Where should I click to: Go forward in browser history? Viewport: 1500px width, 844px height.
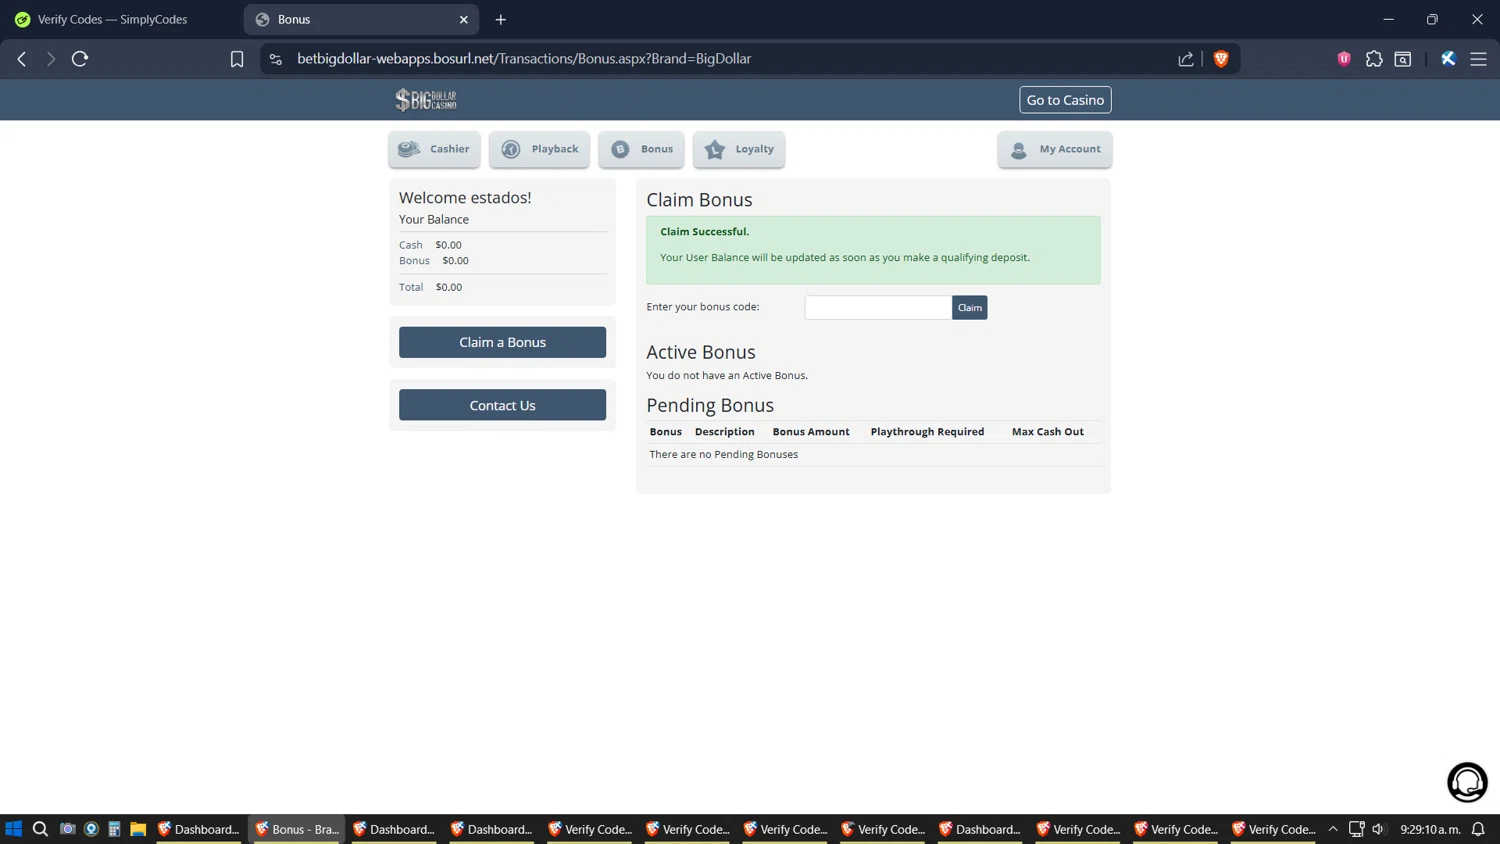coord(50,59)
